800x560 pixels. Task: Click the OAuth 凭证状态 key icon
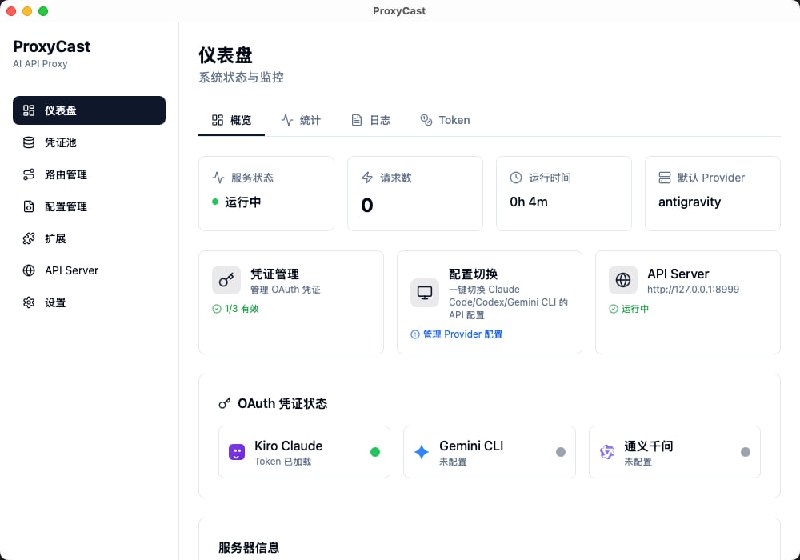pyautogui.click(x=224, y=403)
